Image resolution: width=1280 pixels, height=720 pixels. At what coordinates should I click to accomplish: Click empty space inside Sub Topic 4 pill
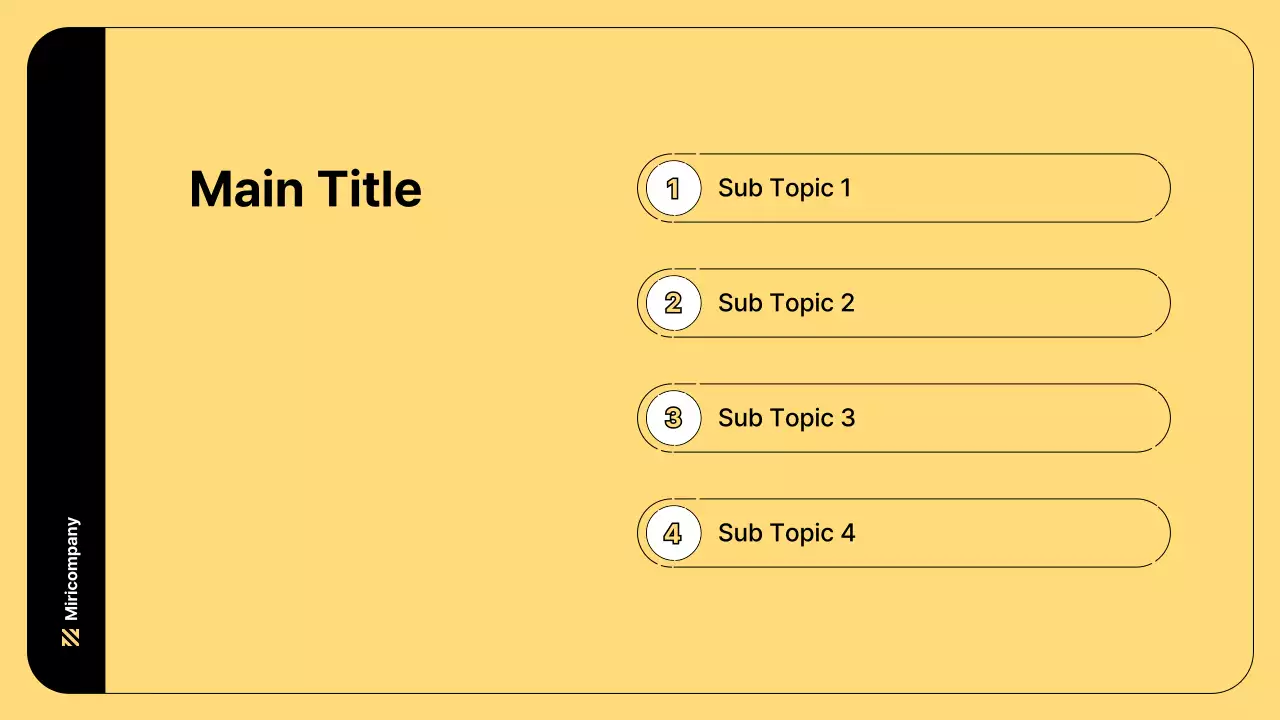(x=1010, y=533)
